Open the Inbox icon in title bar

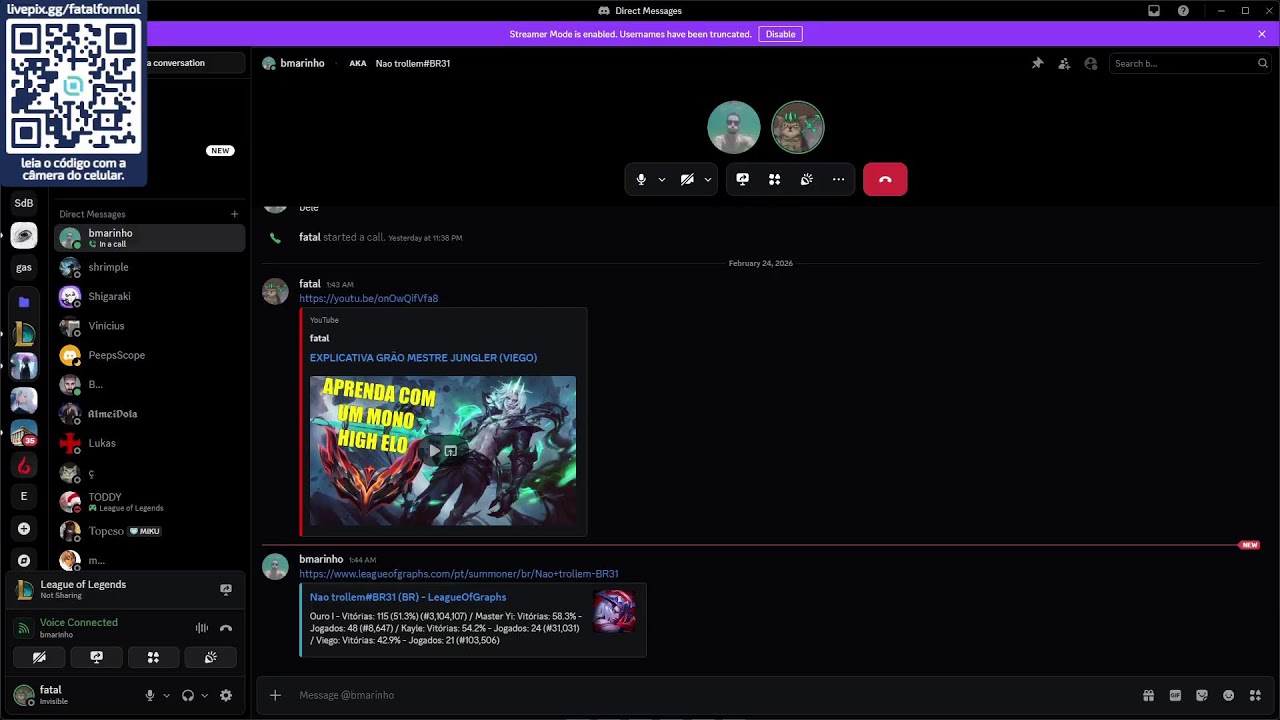pos(1154,11)
